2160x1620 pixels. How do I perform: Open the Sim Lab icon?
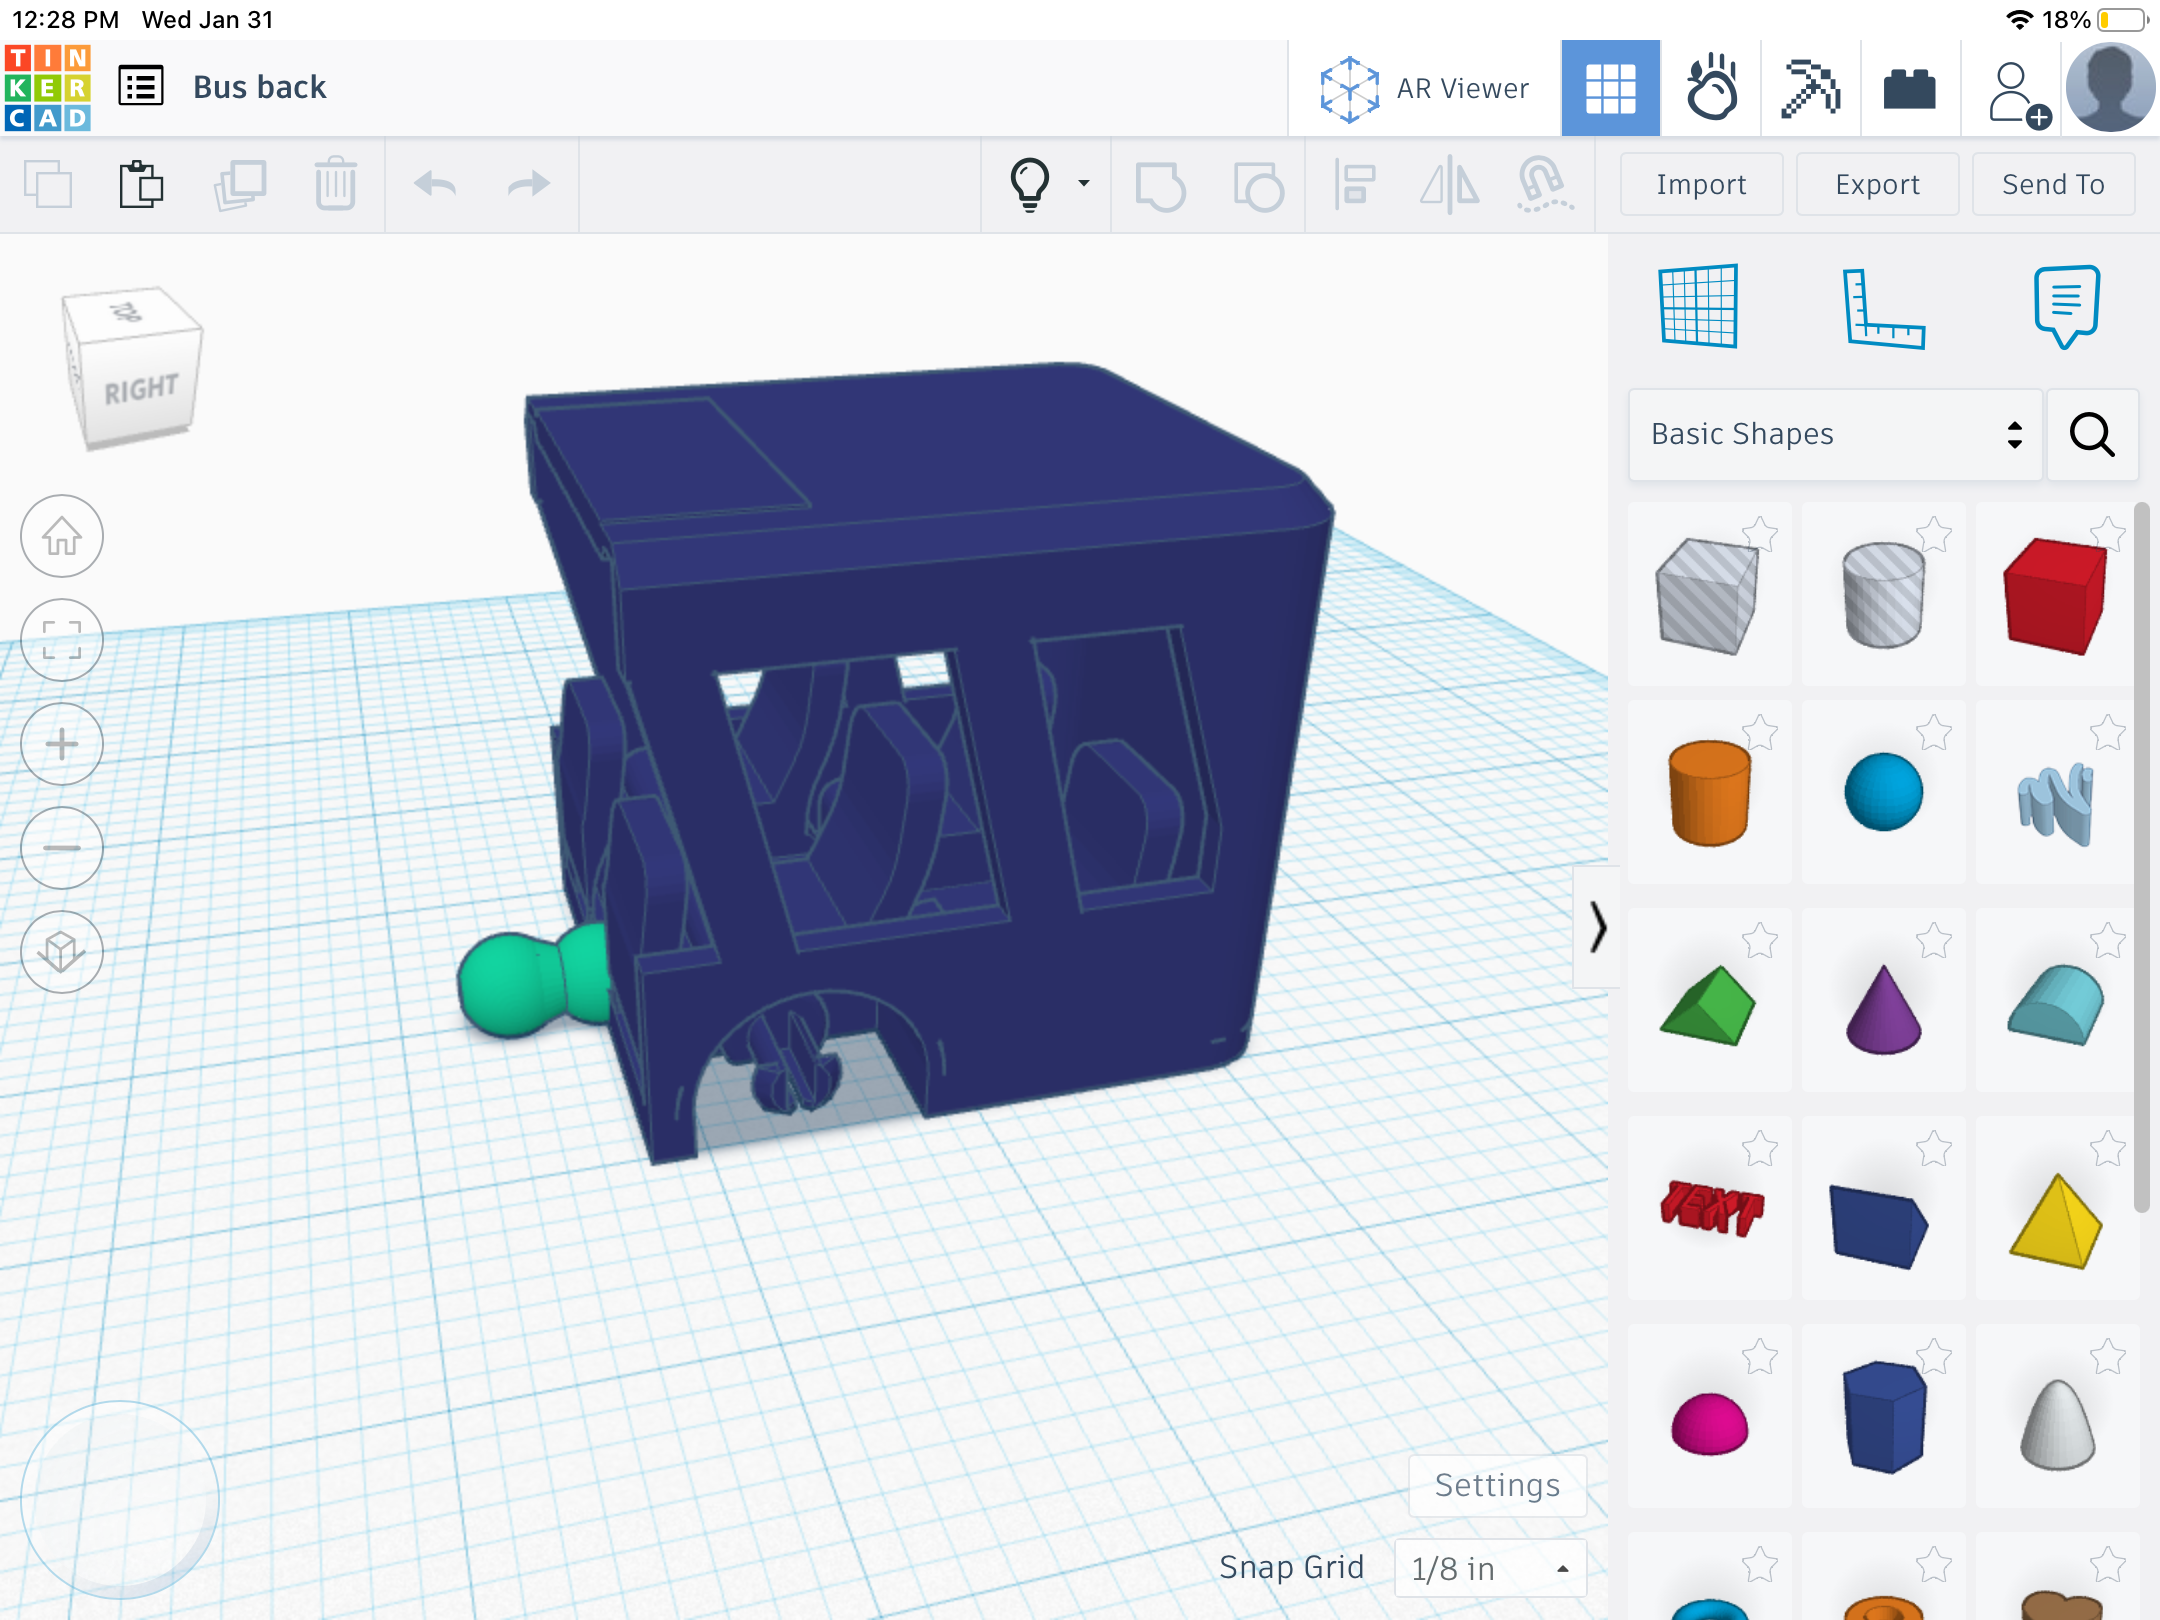1711,88
